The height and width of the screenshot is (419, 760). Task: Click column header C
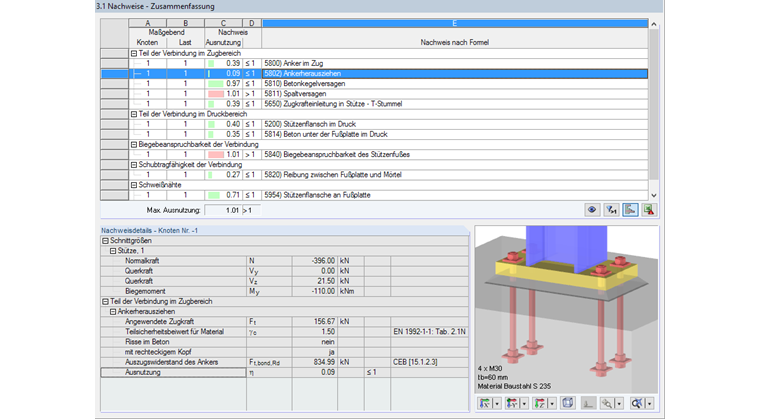click(223, 23)
